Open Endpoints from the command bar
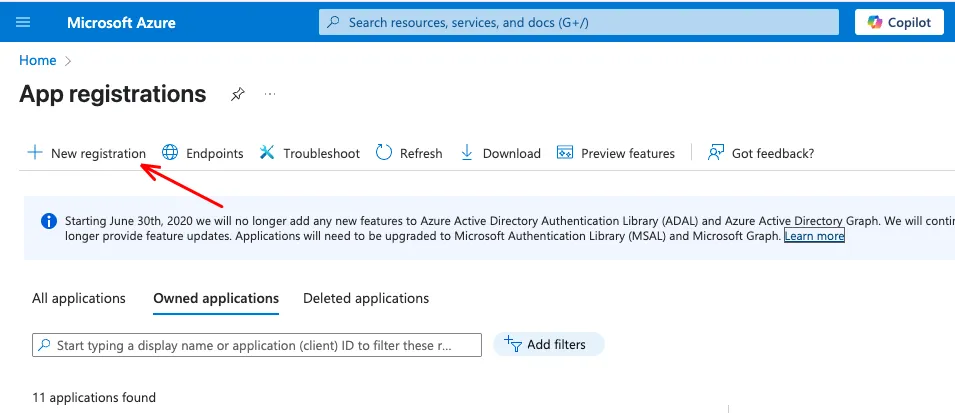This screenshot has width=955, height=413. pos(203,153)
